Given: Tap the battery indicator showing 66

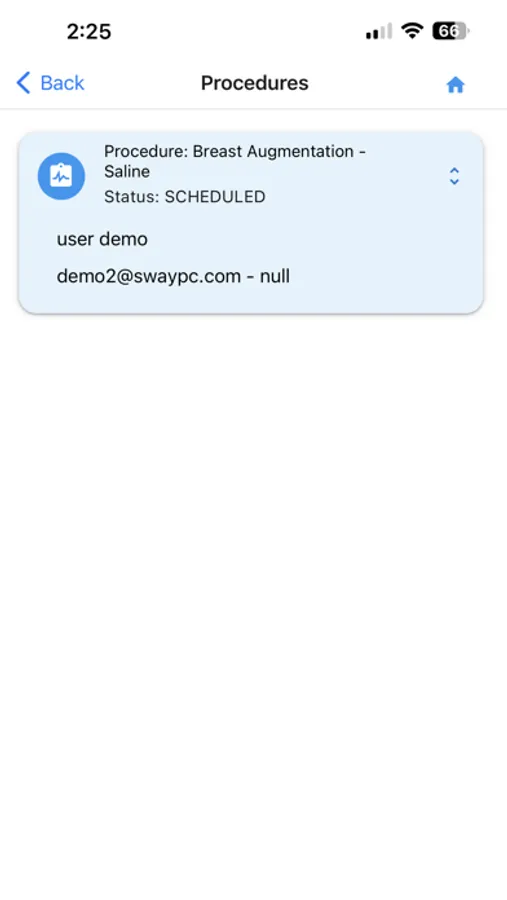Looking at the screenshot, I should point(451,30).
